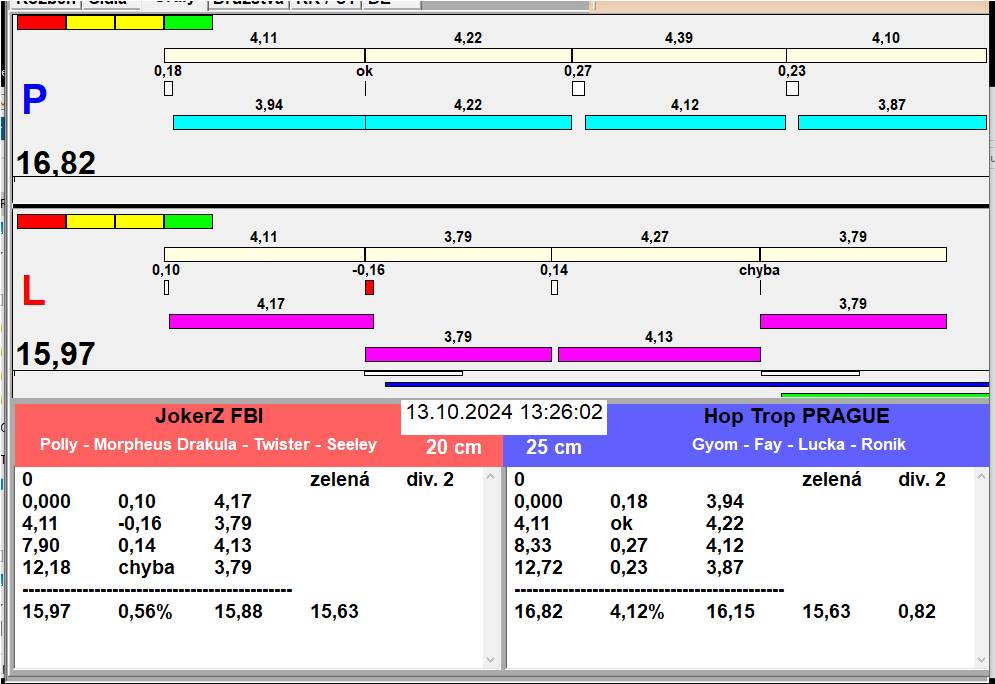Click the 25 cm jump height label
This screenshot has width=995, height=684.
point(553,447)
